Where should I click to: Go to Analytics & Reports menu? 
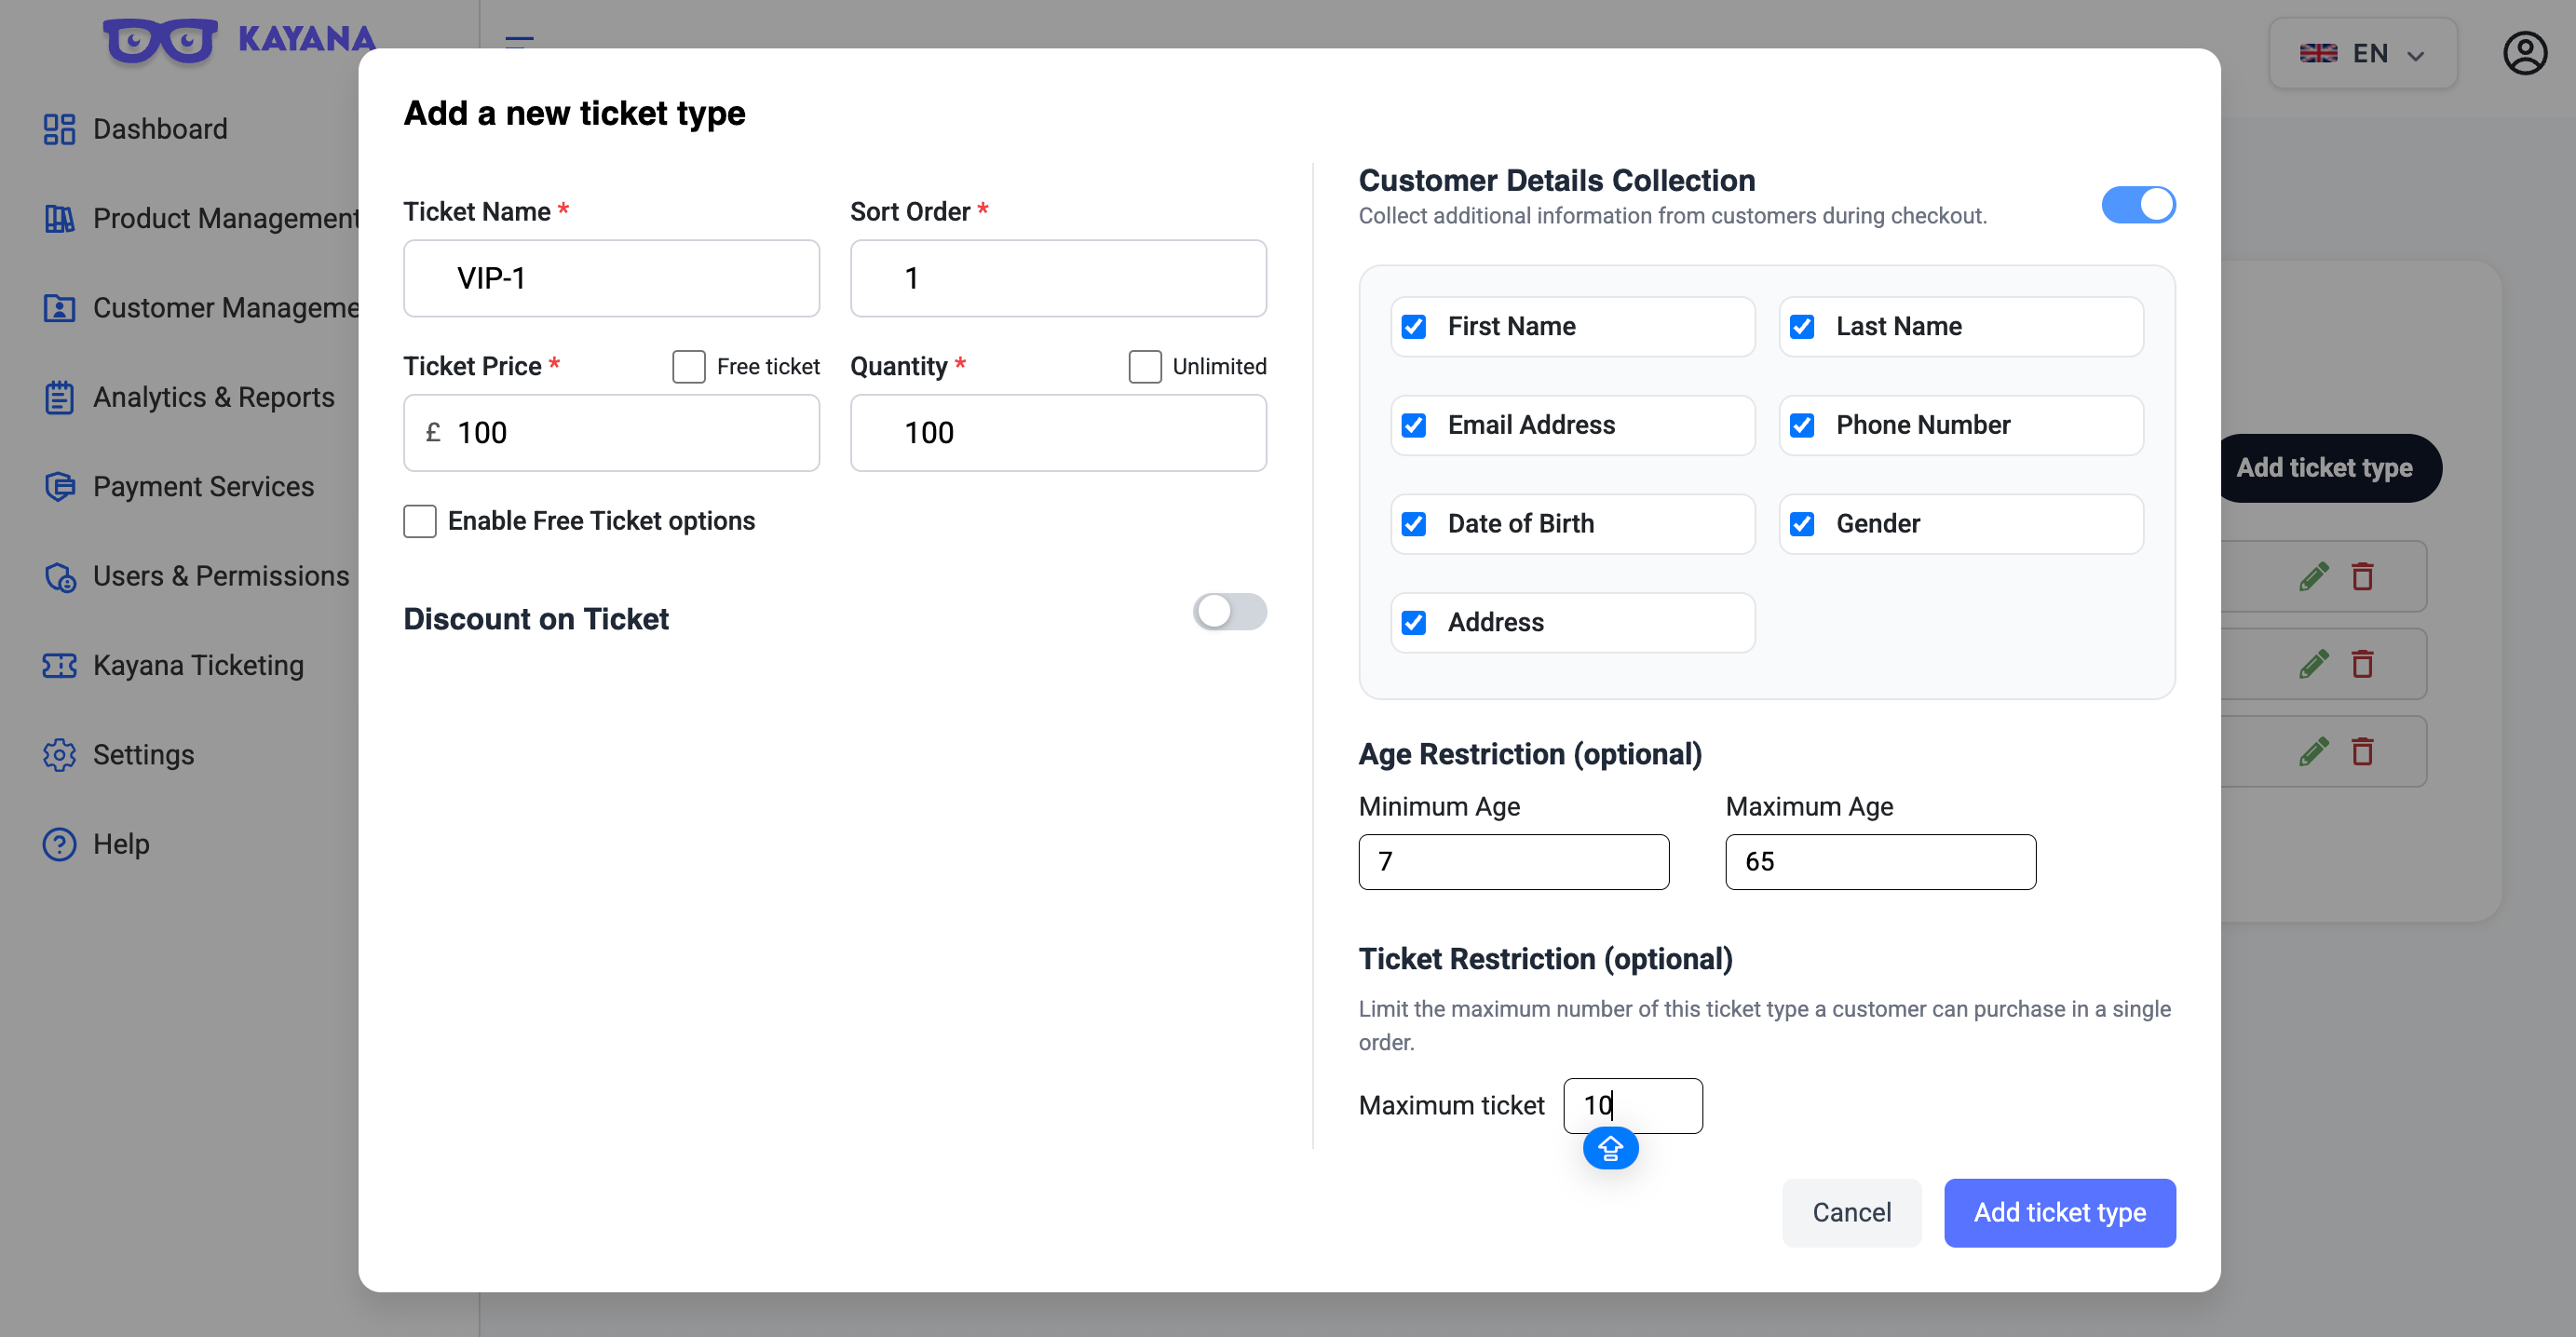[214, 397]
